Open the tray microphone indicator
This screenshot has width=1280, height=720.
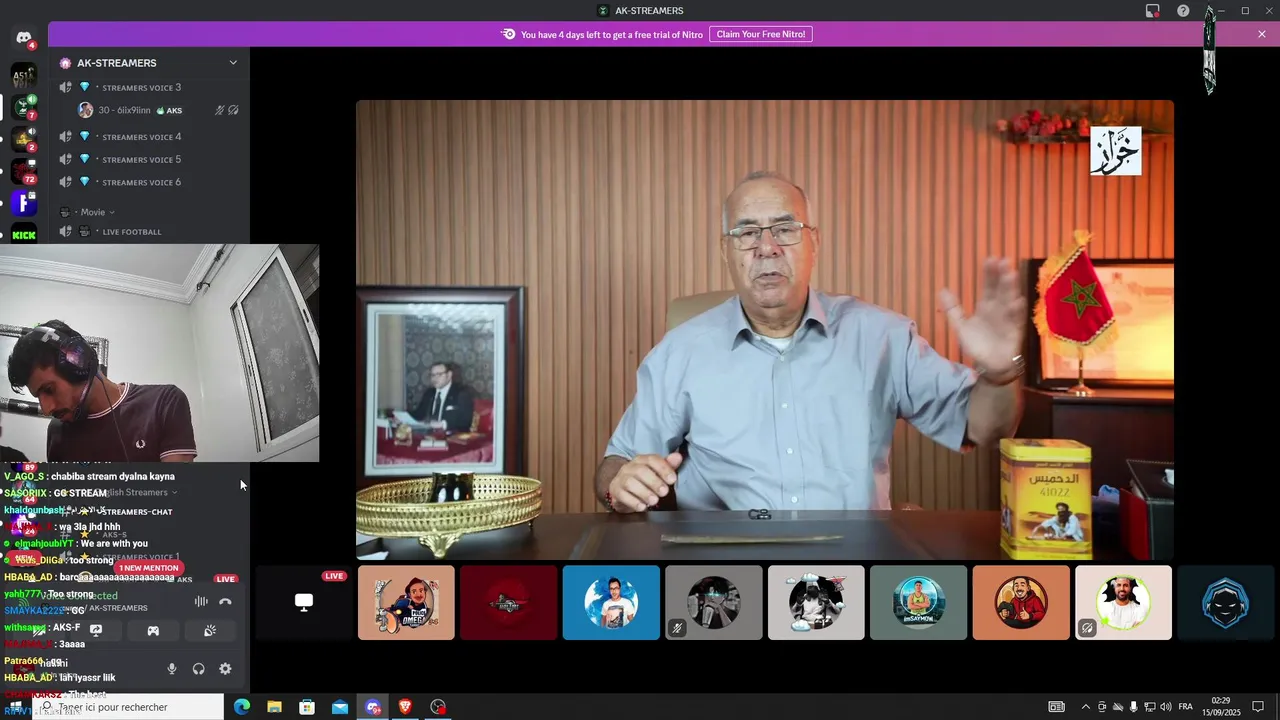(1134, 707)
